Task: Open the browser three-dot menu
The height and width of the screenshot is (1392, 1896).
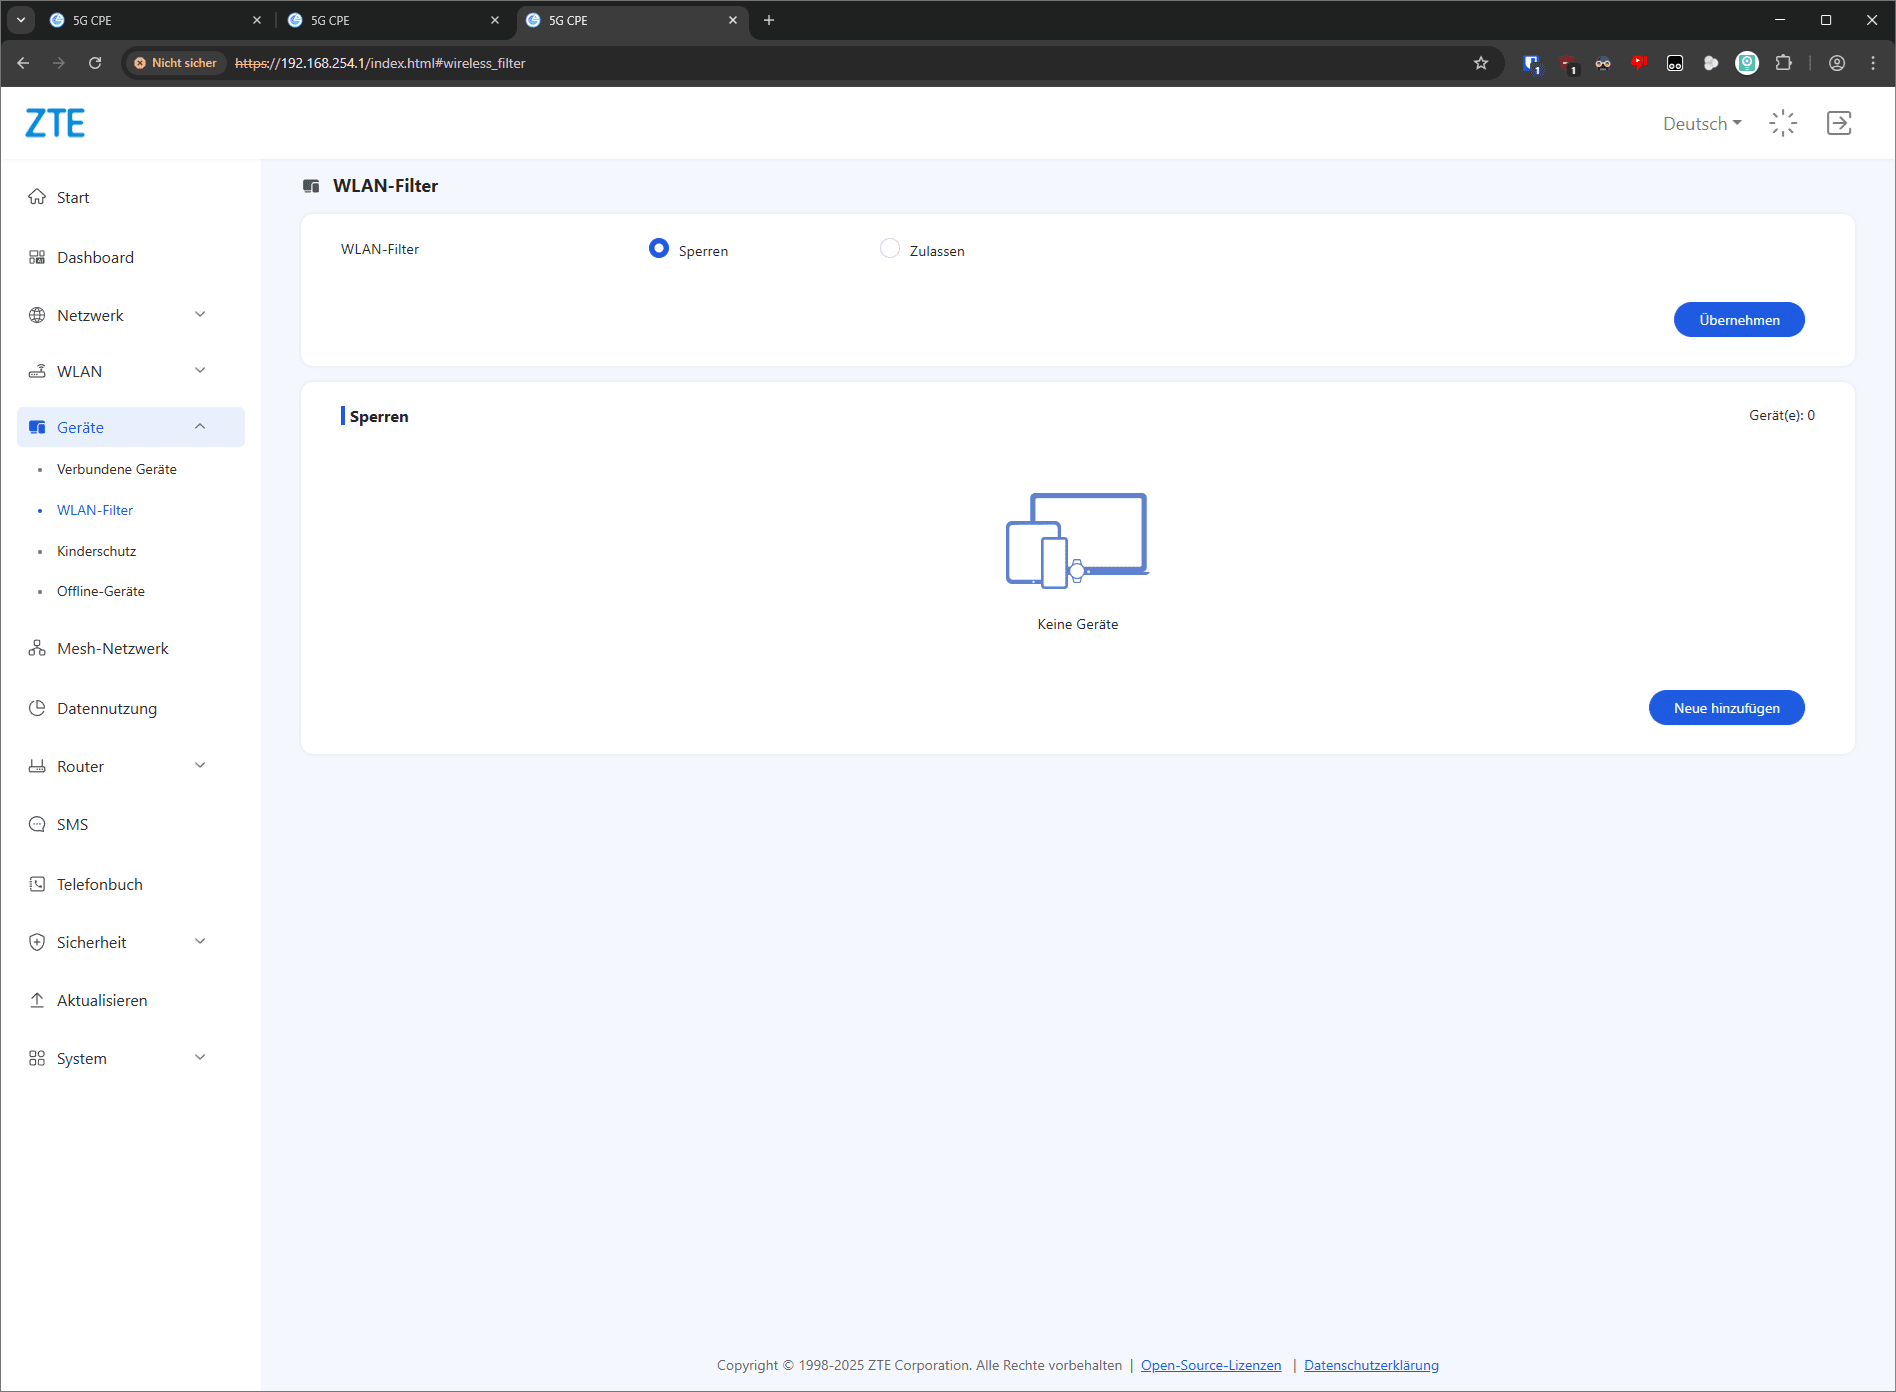Action: 1873,63
